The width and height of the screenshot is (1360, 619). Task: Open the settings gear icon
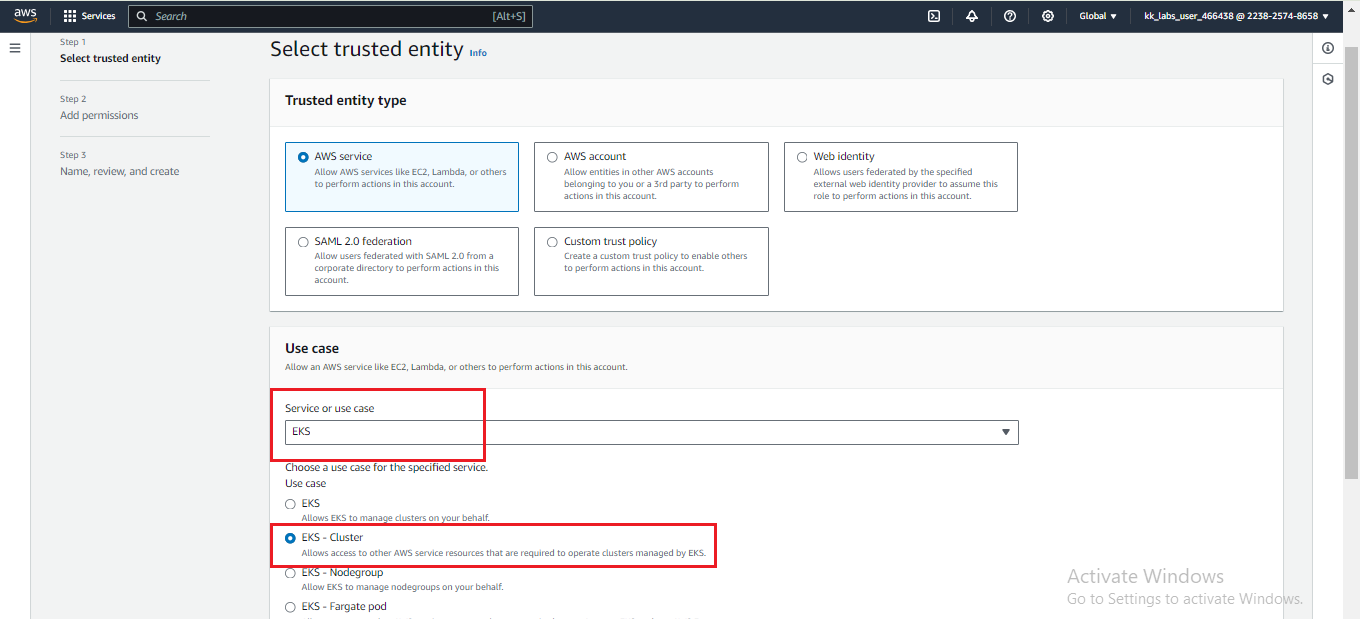click(x=1048, y=16)
